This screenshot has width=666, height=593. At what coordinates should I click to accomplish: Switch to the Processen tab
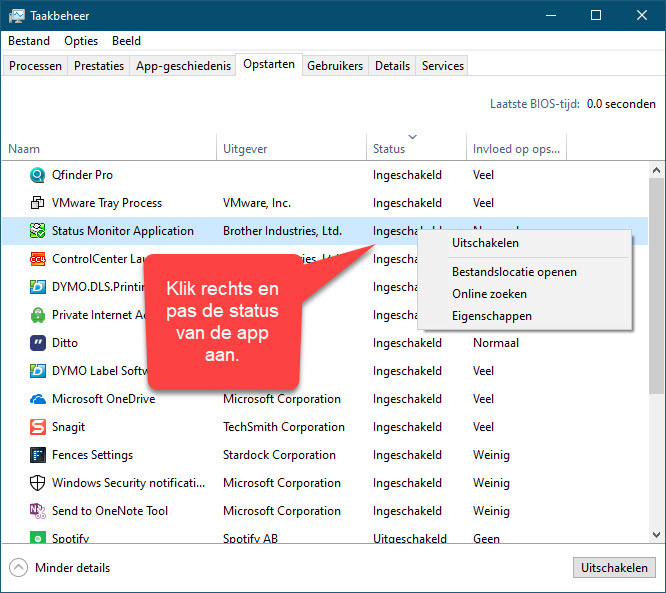pyautogui.click(x=35, y=66)
